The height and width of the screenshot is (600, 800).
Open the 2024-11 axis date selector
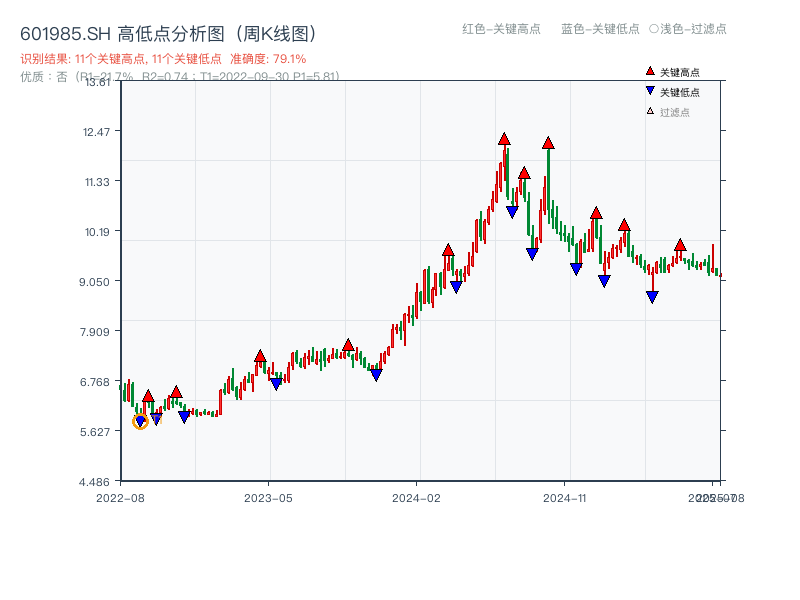[567, 496]
